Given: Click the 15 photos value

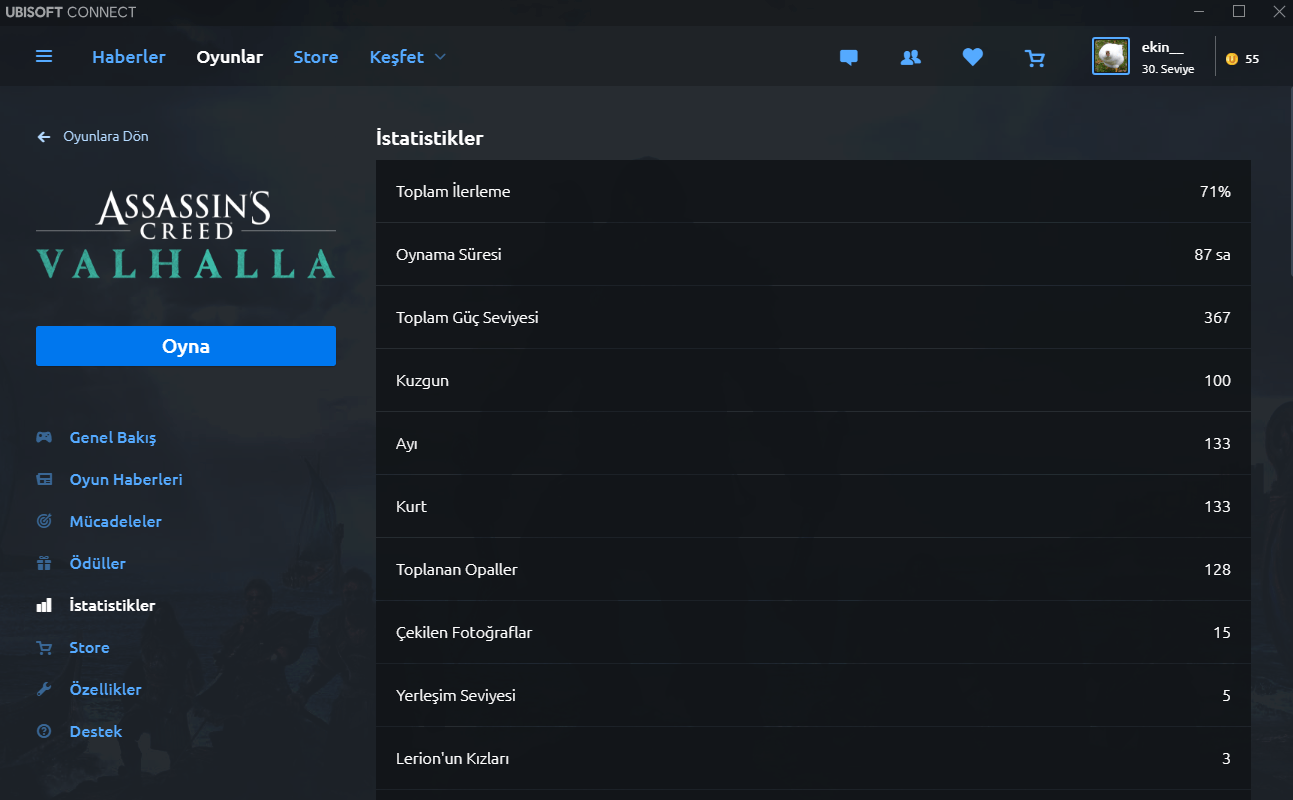Looking at the screenshot, I should [x=1222, y=633].
